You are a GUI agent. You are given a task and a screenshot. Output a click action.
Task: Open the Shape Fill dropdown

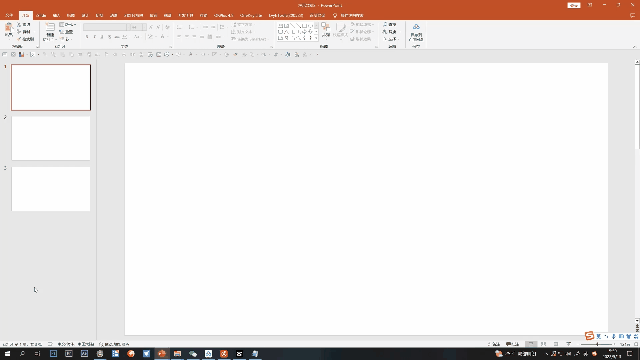362,25
